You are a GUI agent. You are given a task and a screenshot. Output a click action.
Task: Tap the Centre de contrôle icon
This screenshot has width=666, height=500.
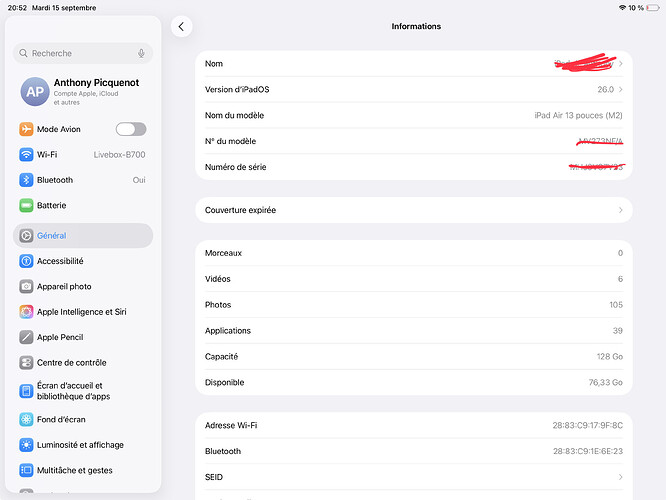(x=26, y=363)
